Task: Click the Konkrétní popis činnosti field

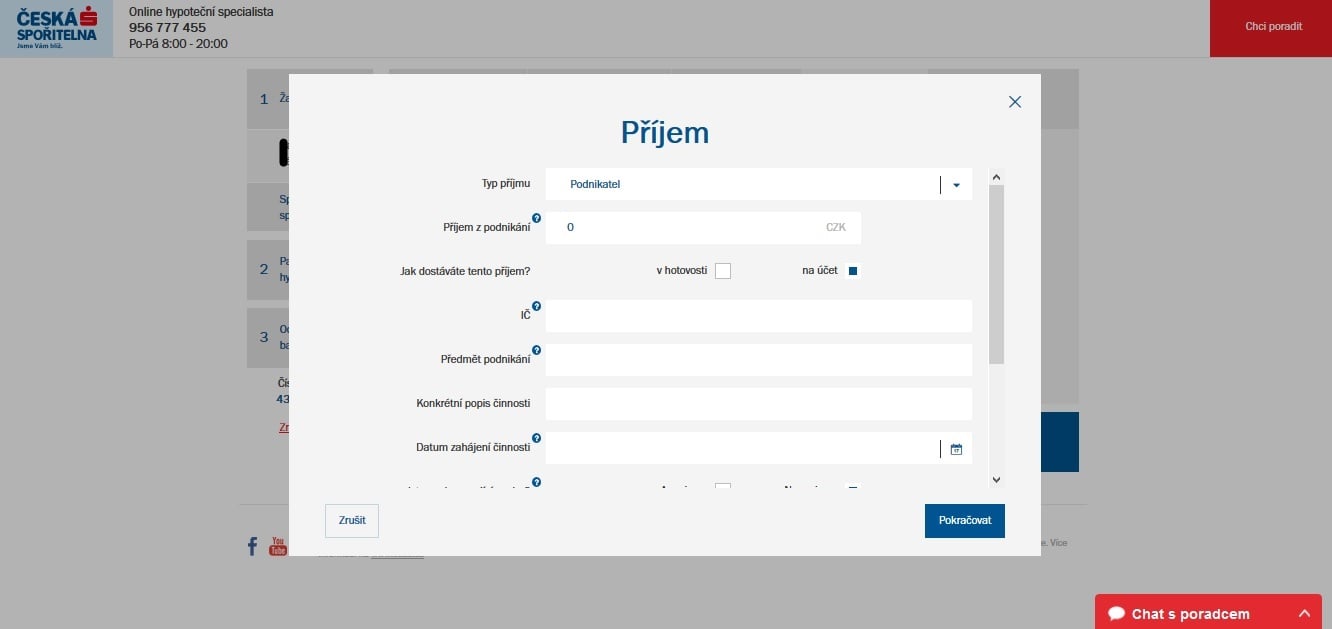Action: [x=759, y=404]
